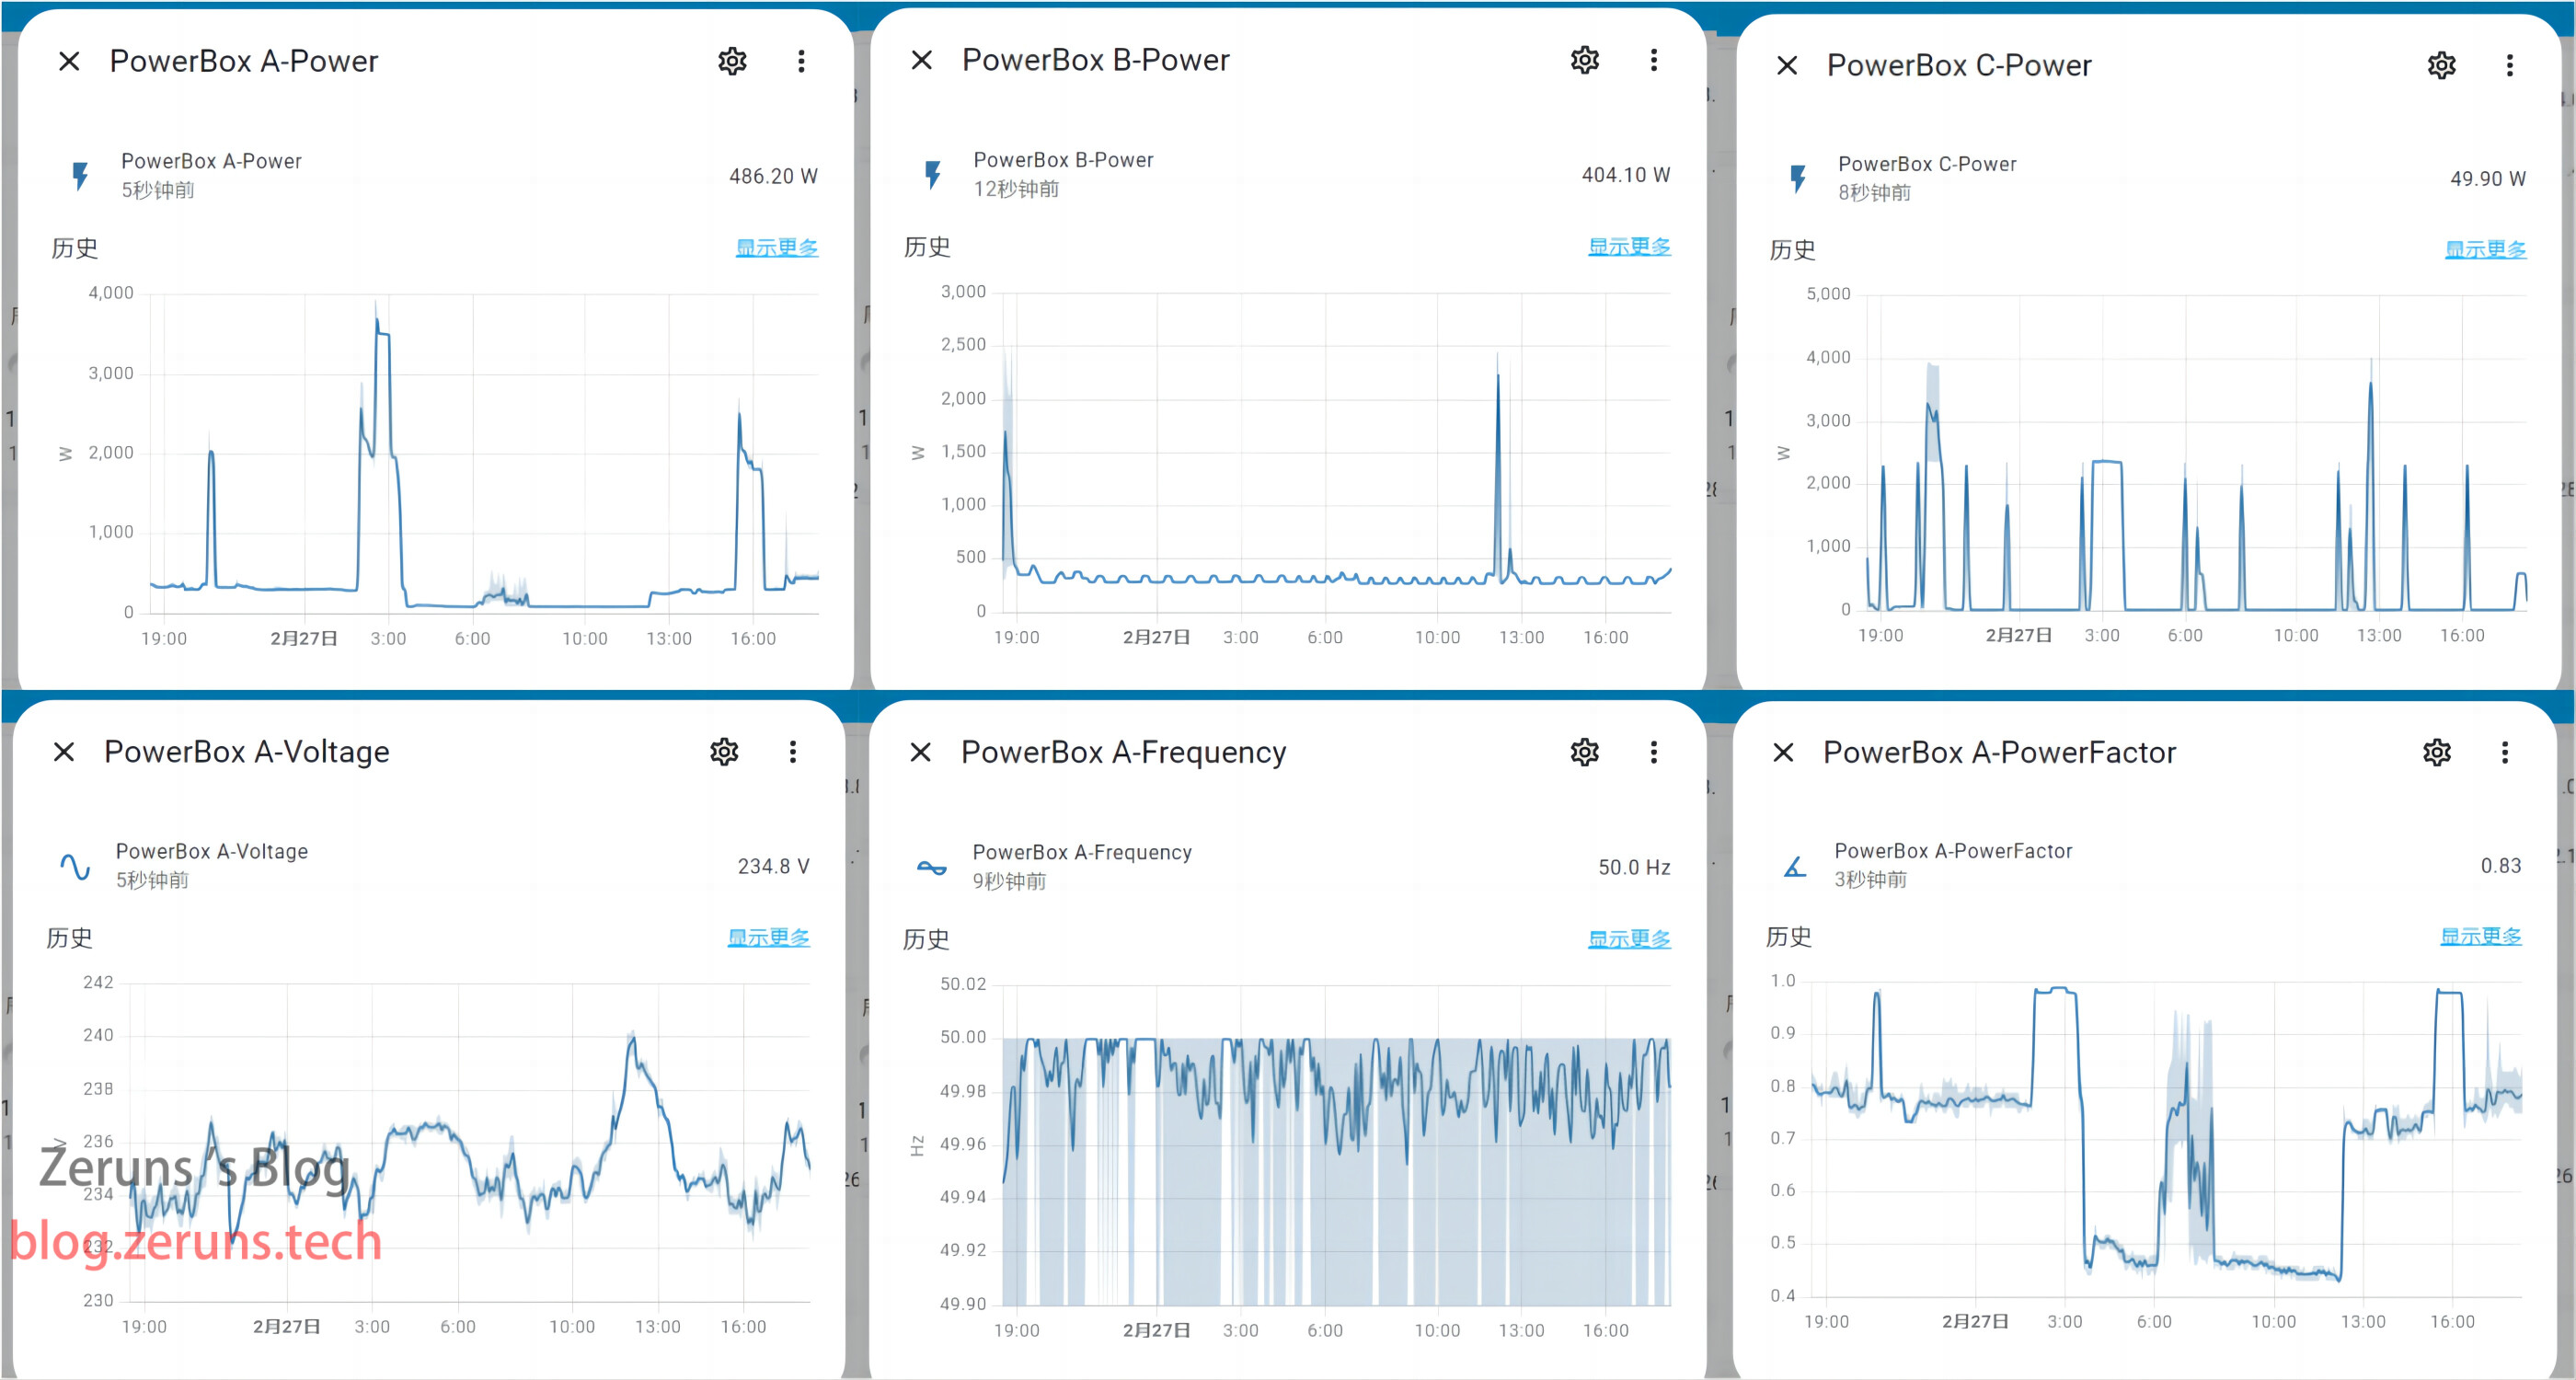Click settings gear in PowerBox A-Voltage dialog

point(724,752)
